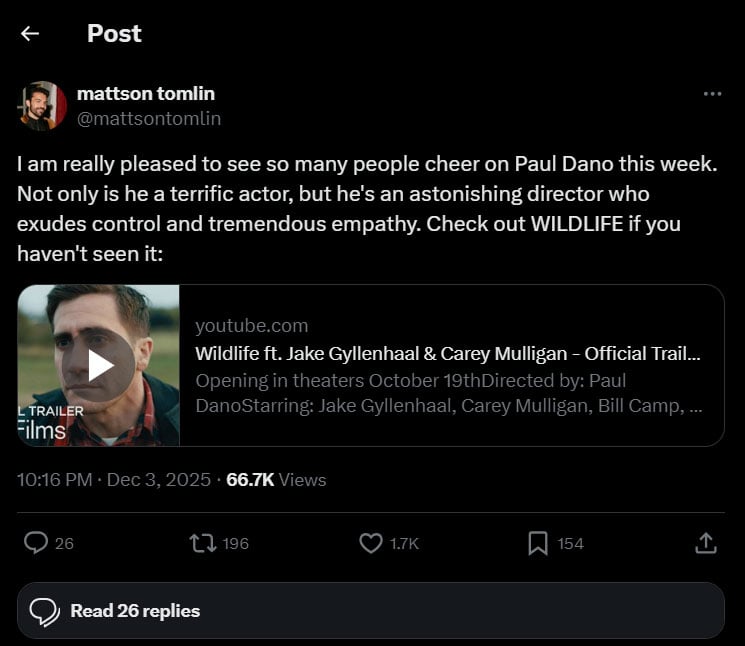This screenshot has height=646, width=745.
Task: Click the 196 reposts count
Action: pos(235,544)
